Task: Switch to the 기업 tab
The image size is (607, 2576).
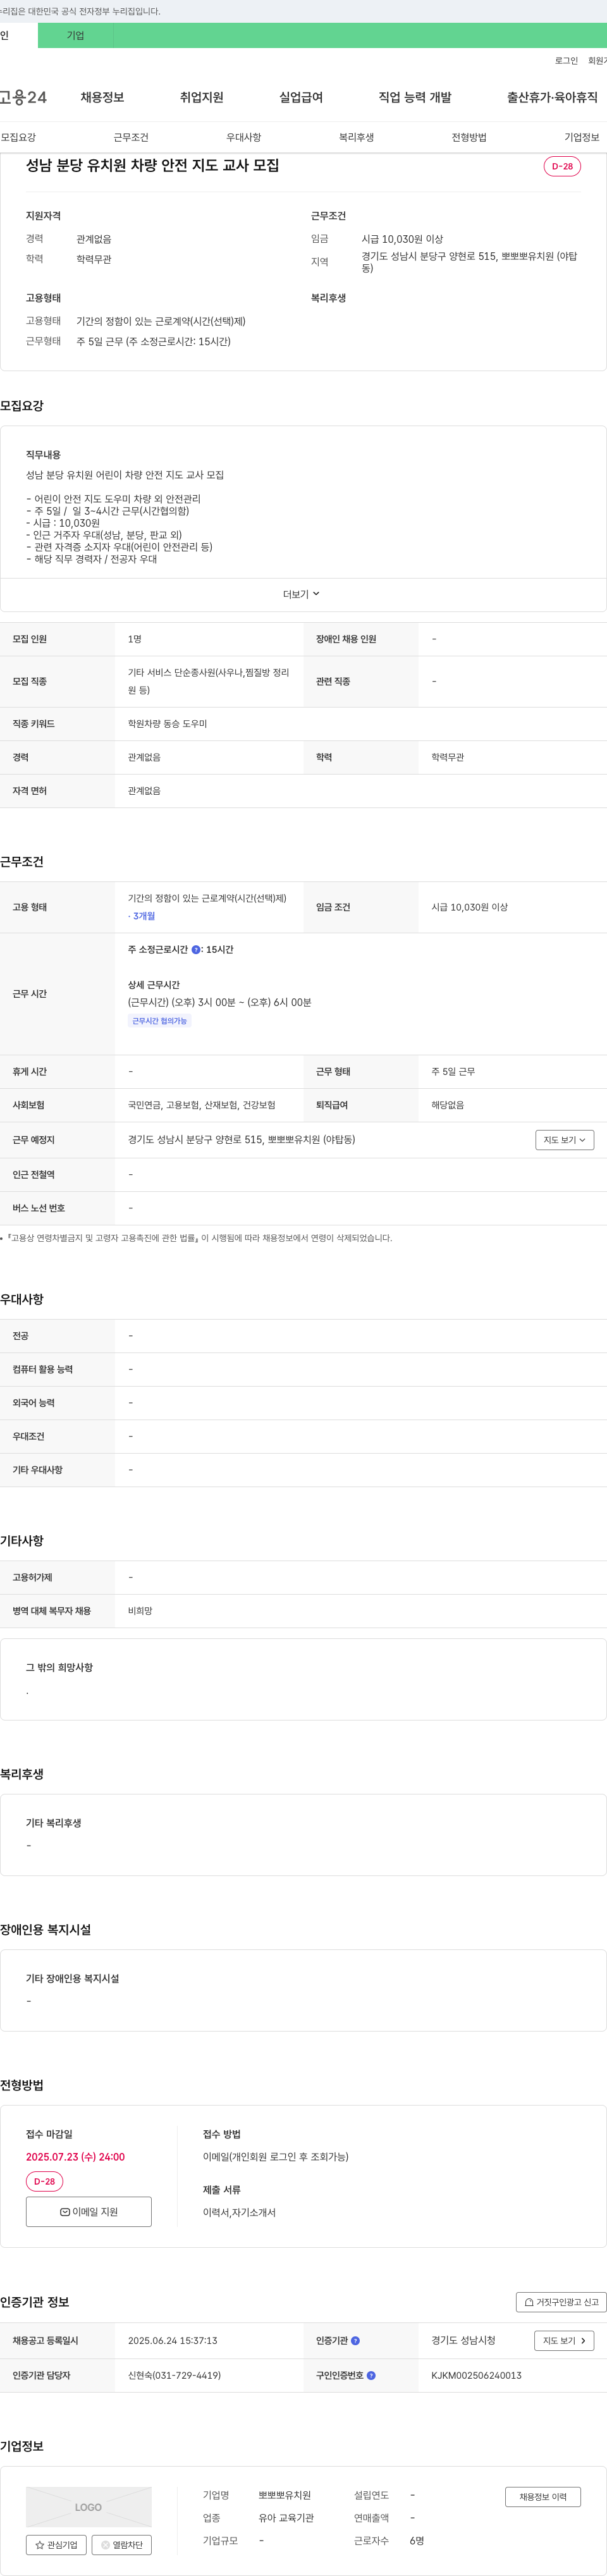Action: point(76,35)
